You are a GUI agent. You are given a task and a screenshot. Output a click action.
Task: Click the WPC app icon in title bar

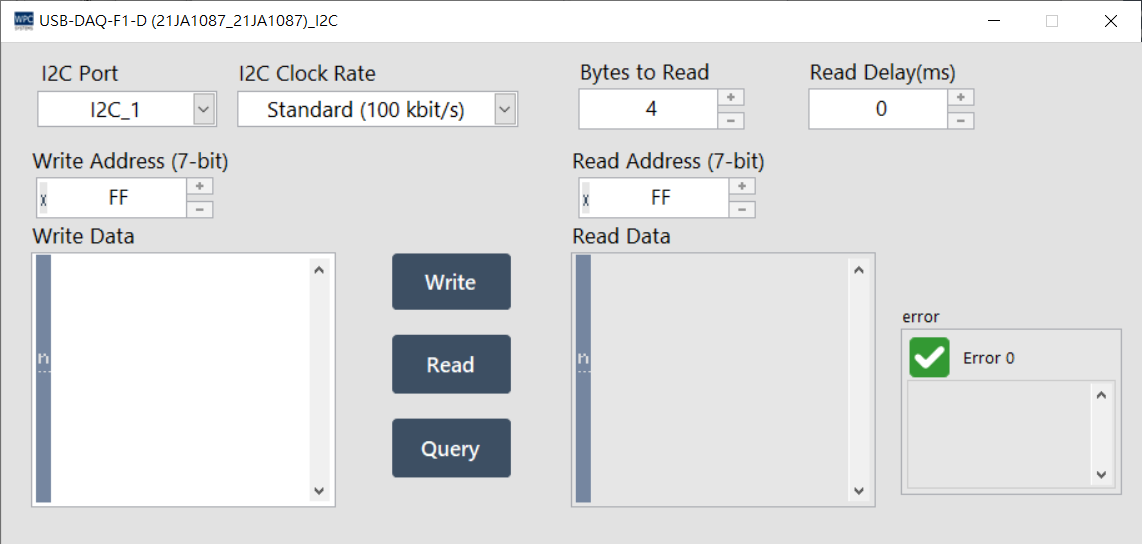pos(22,20)
